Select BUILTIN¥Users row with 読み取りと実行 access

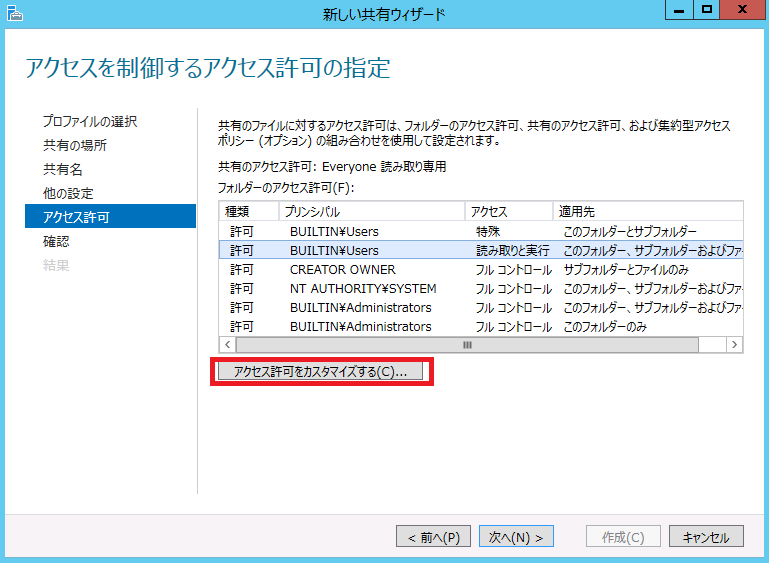click(x=481, y=250)
